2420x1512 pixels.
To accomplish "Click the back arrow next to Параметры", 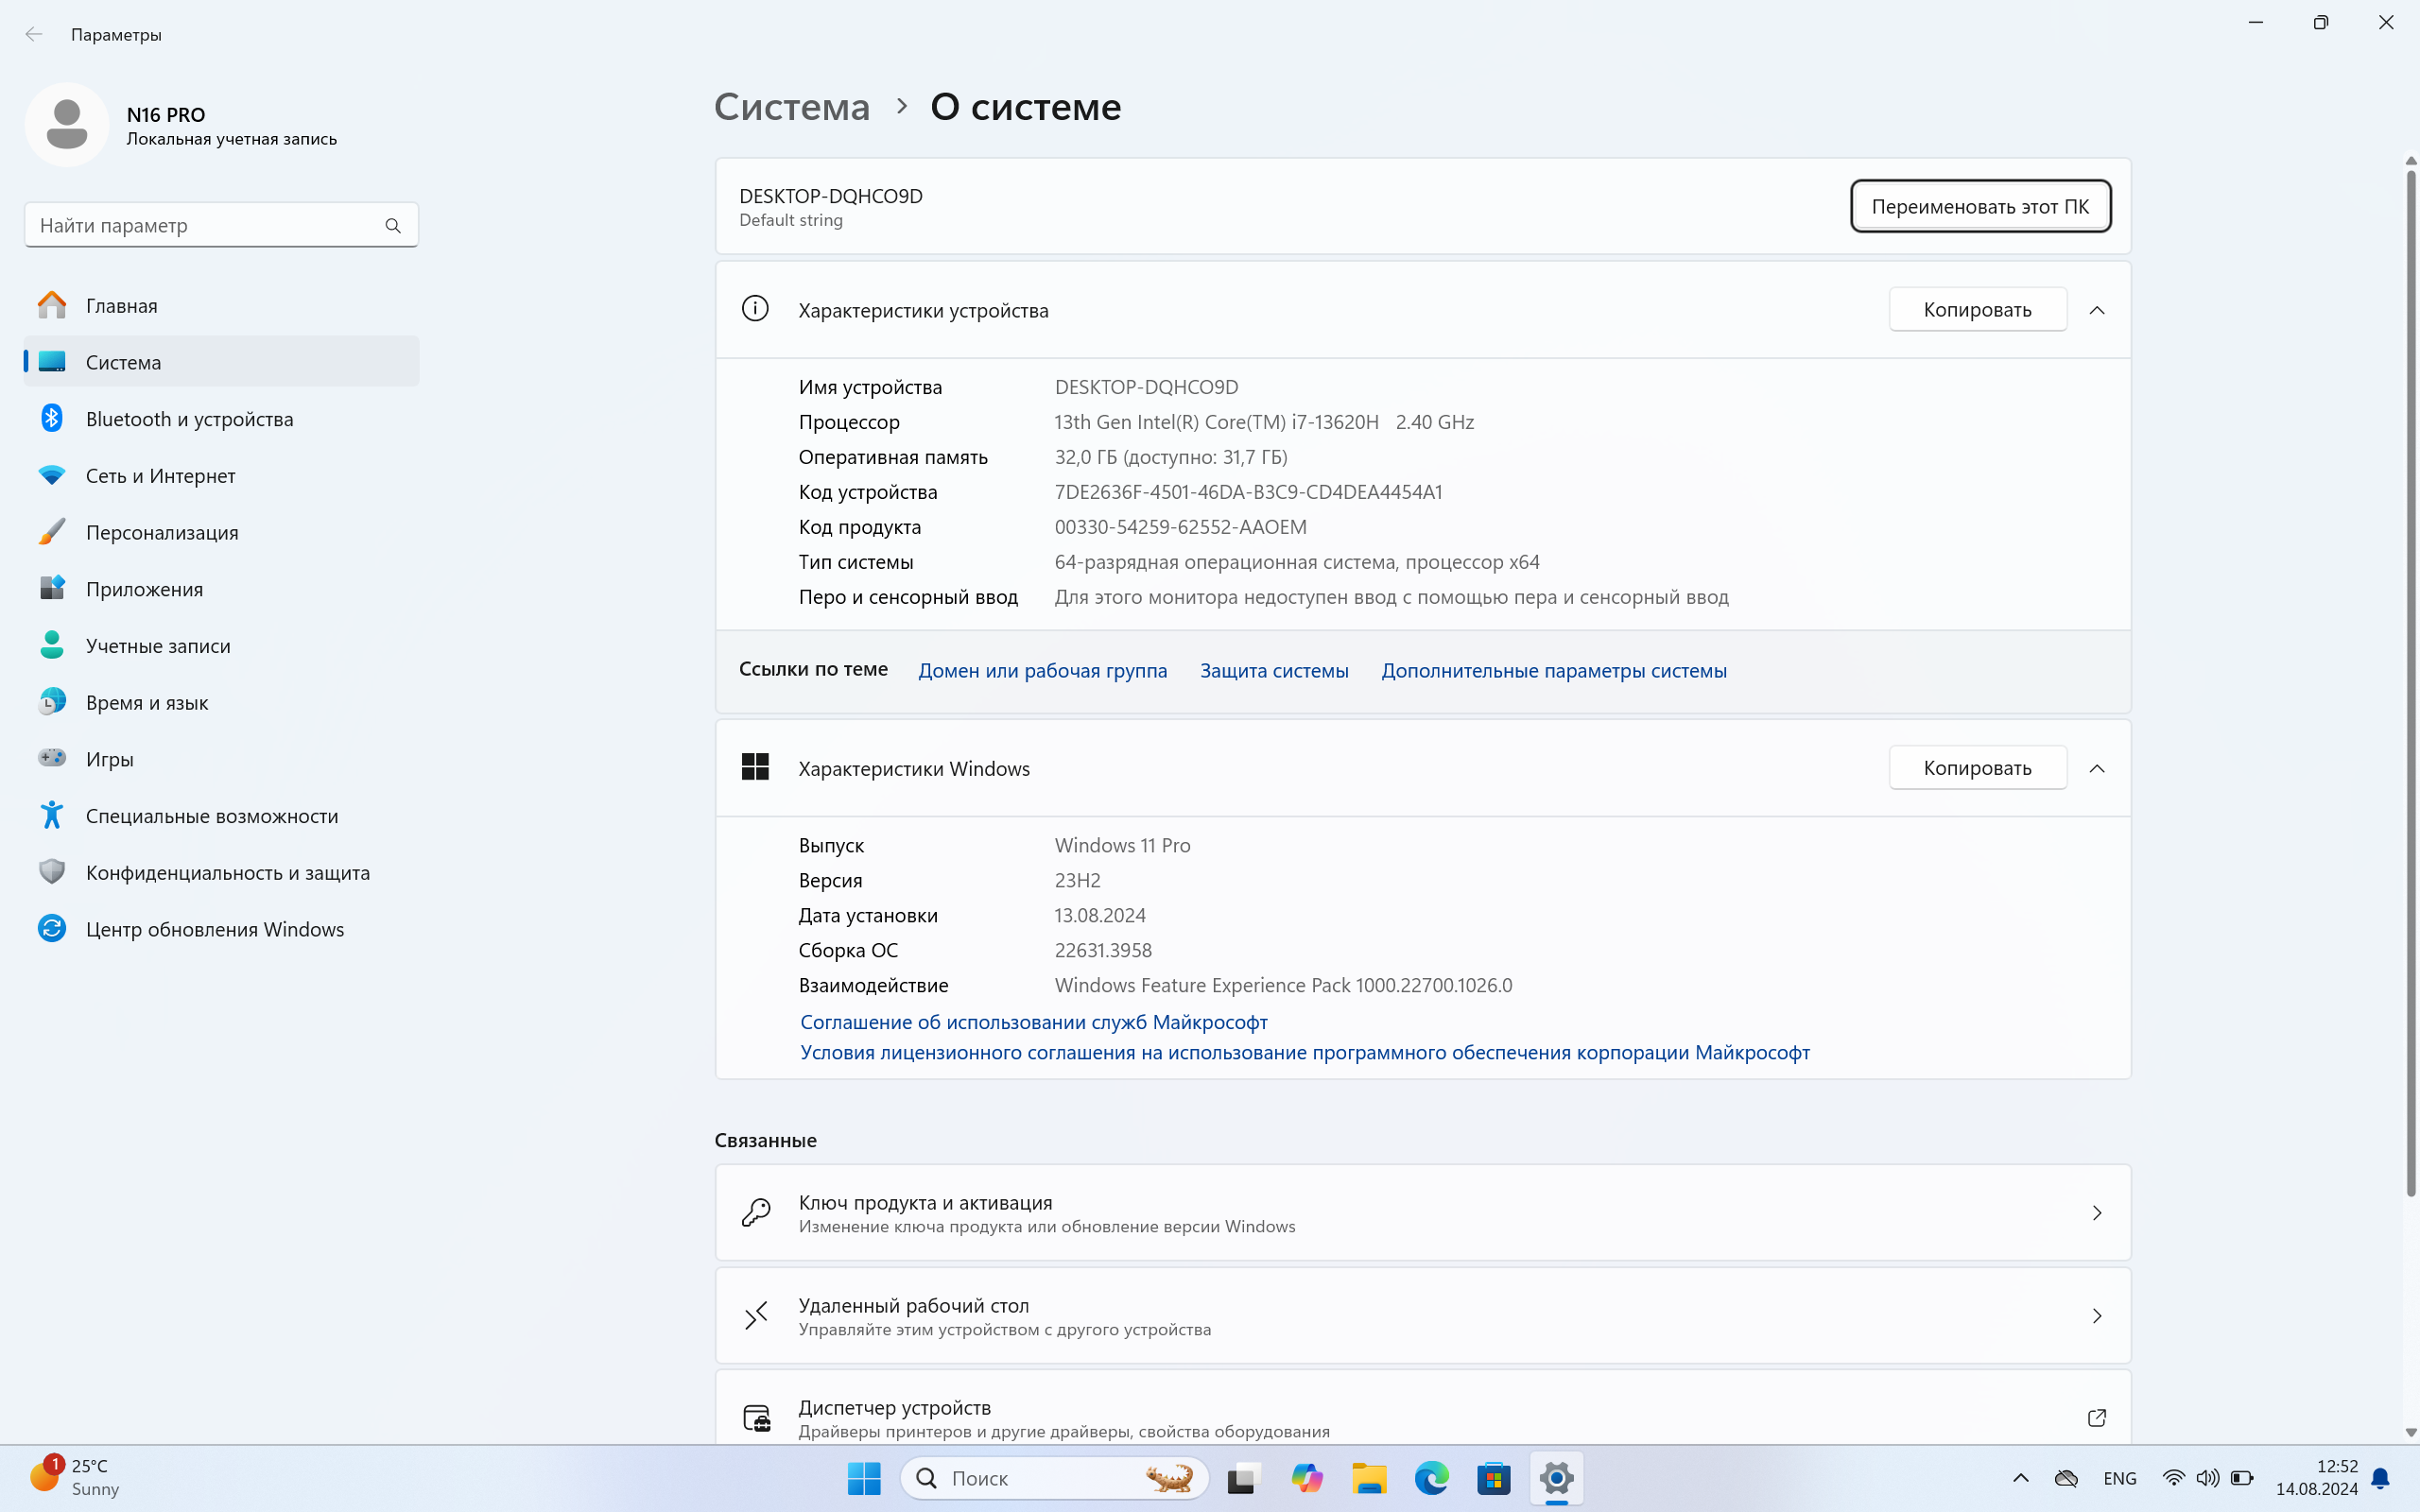I will 34,35.
